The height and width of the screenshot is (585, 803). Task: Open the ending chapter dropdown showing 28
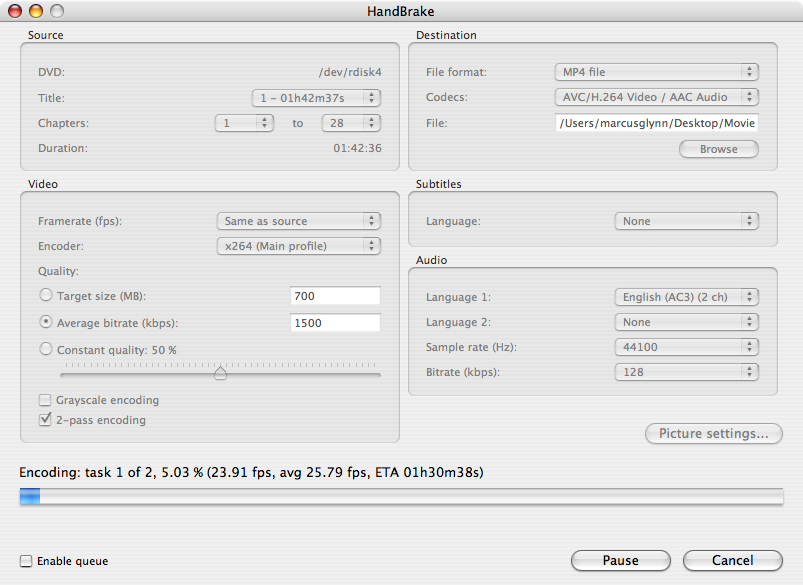coord(351,123)
